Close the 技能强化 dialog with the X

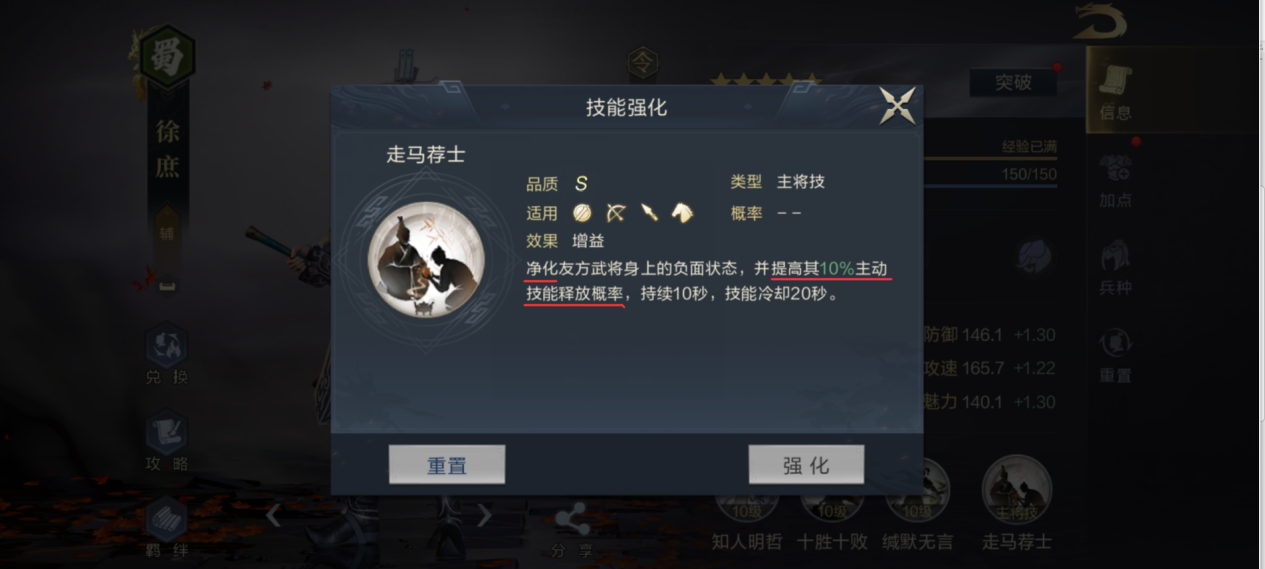[x=897, y=107]
